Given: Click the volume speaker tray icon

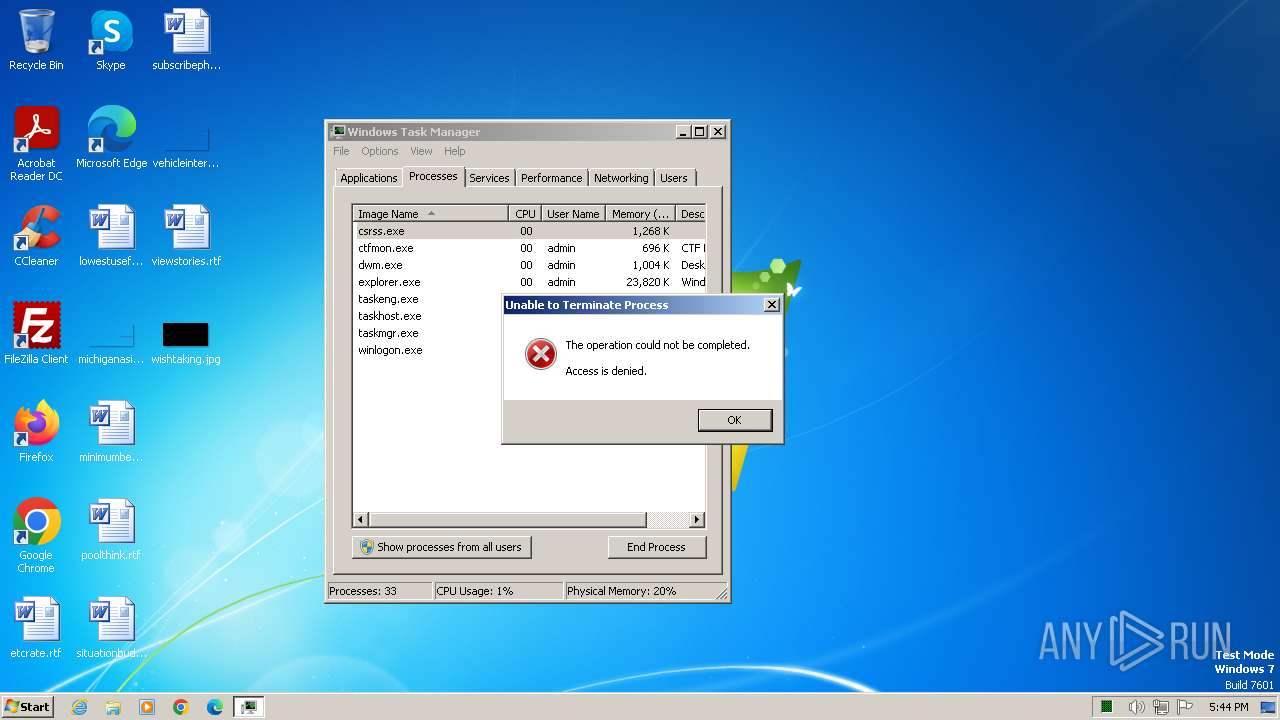Looking at the screenshot, I should click(x=1136, y=707).
